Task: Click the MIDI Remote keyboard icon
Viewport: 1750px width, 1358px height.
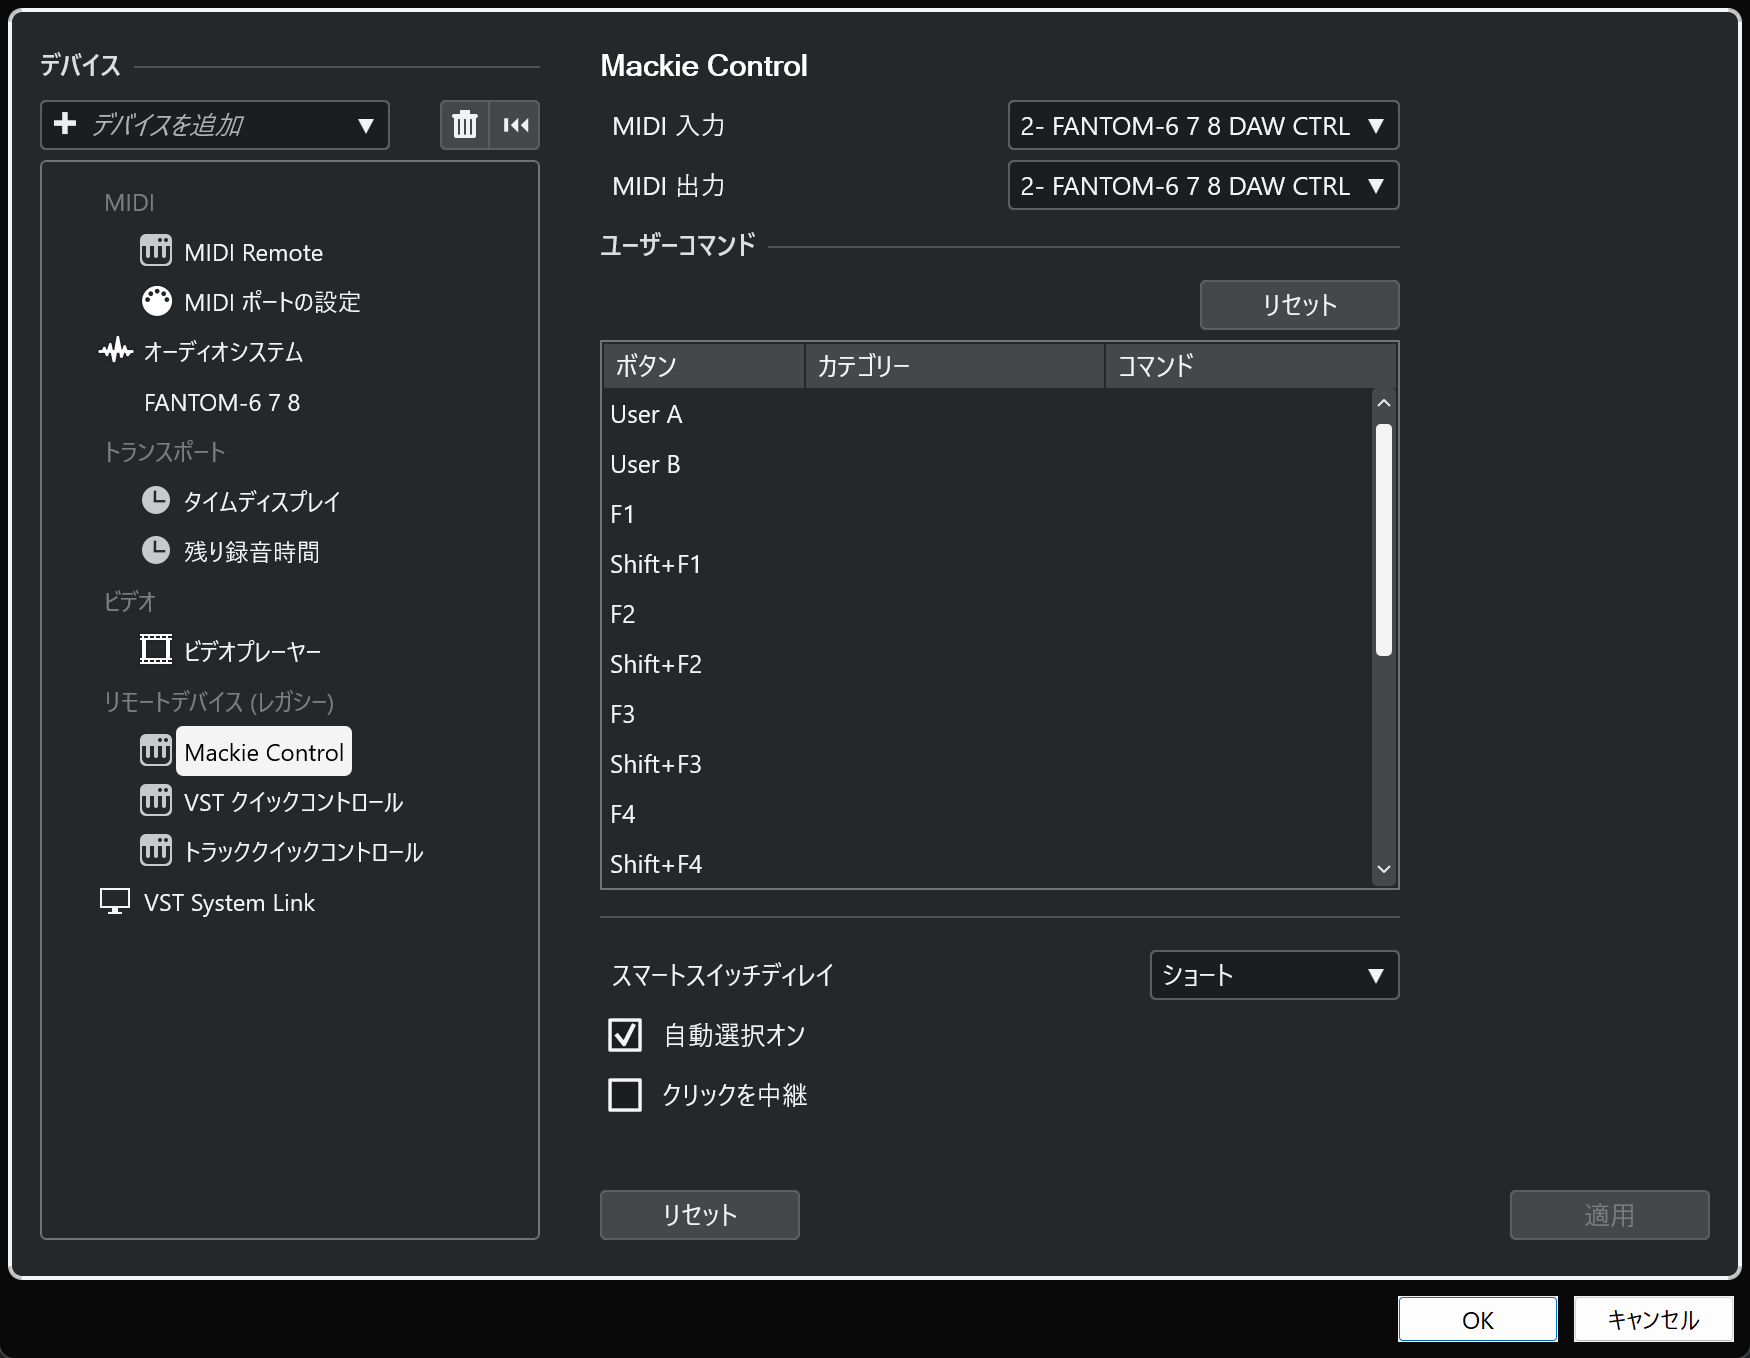Action: [x=156, y=251]
